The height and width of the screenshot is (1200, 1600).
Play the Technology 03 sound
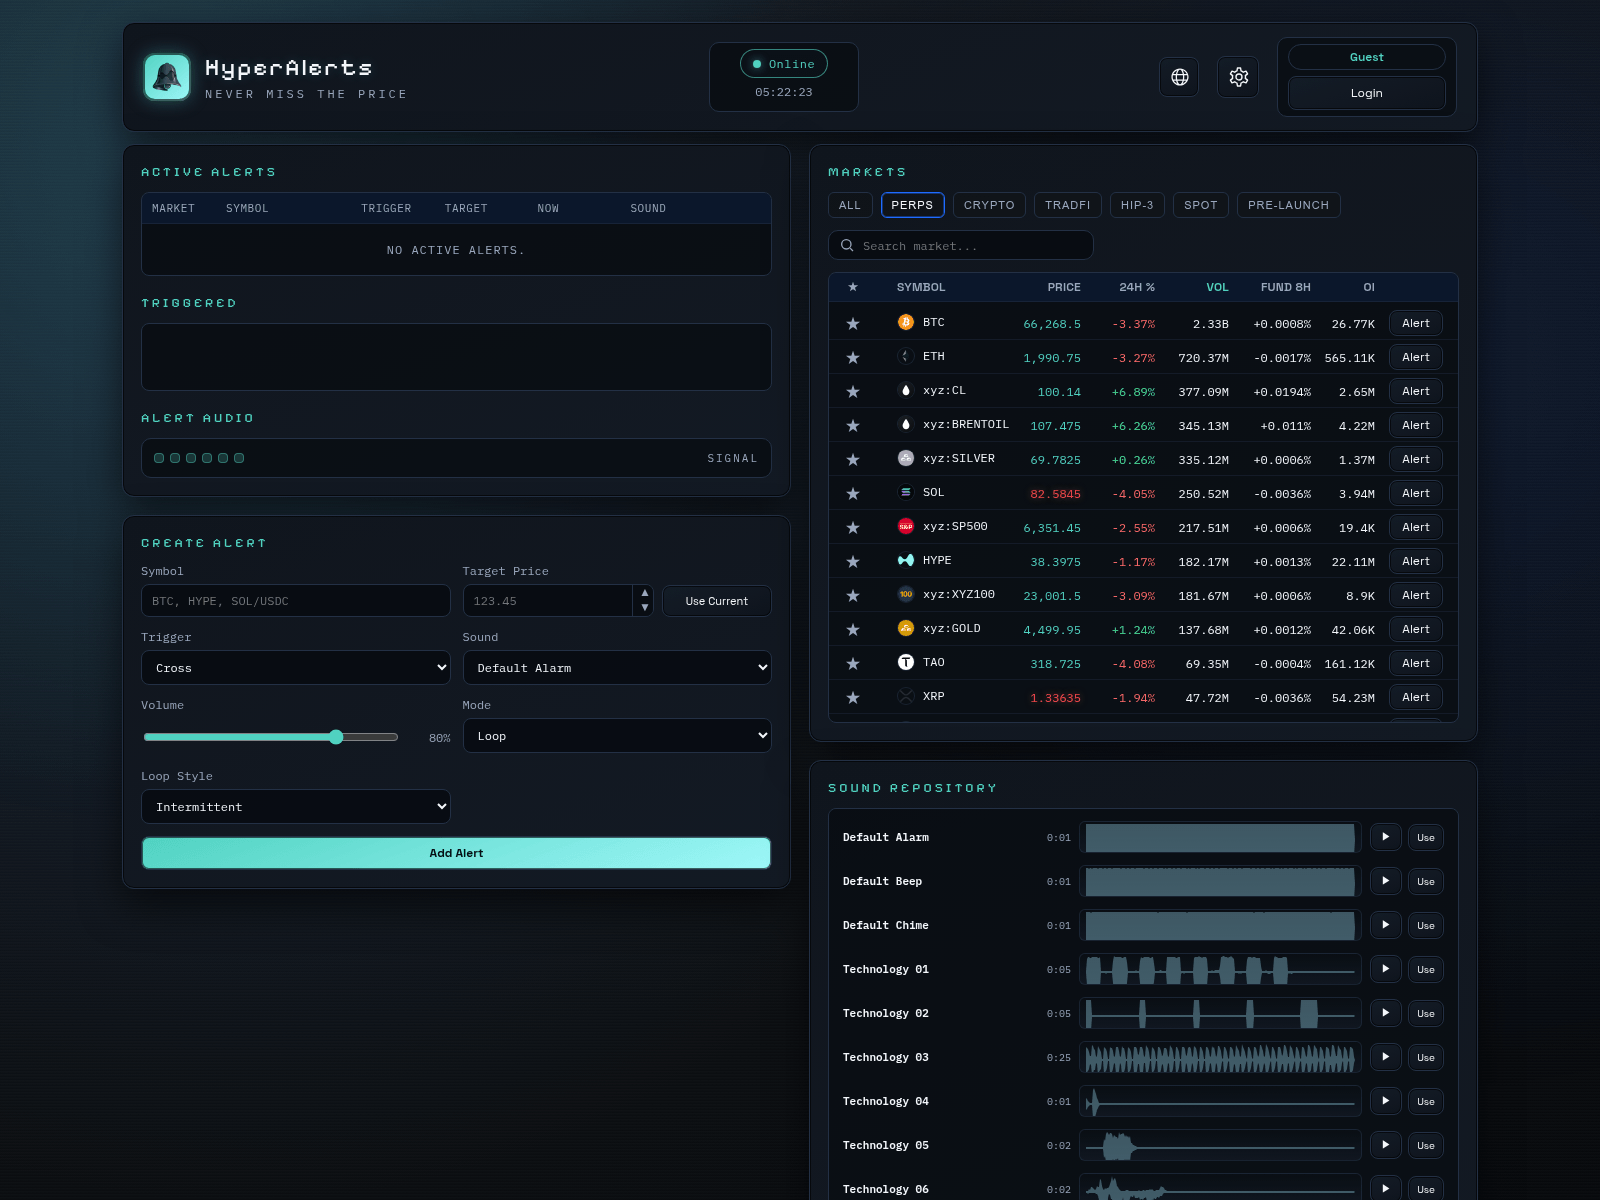[x=1385, y=1057]
